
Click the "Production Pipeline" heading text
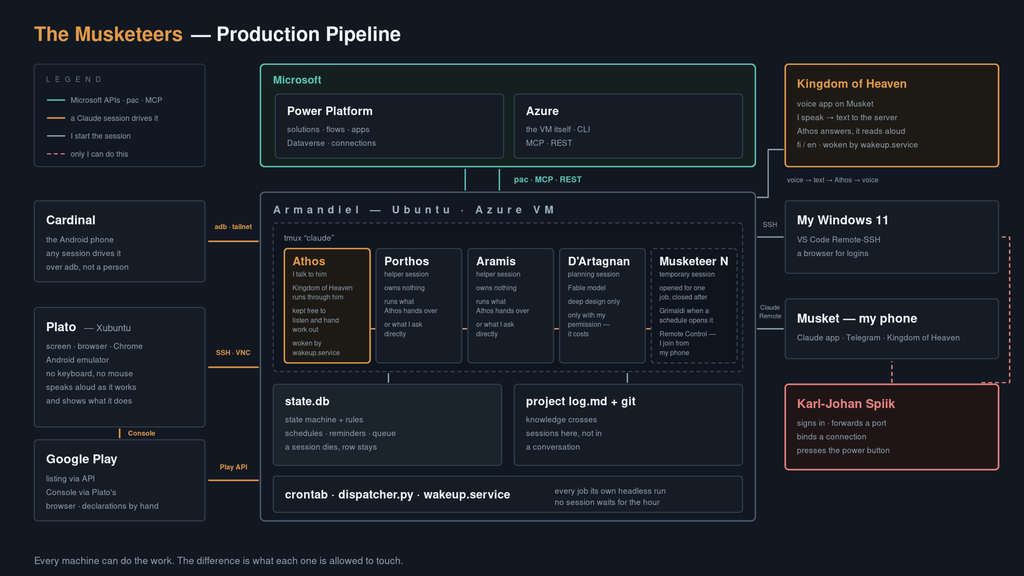[x=308, y=35]
